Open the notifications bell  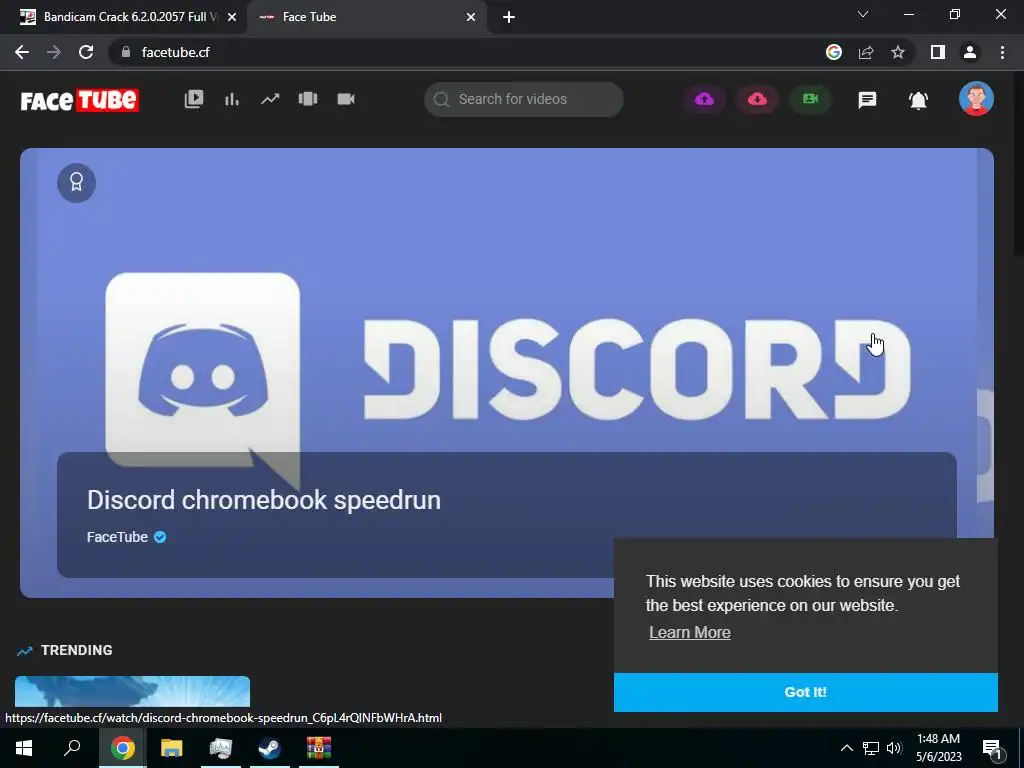[x=918, y=100]
